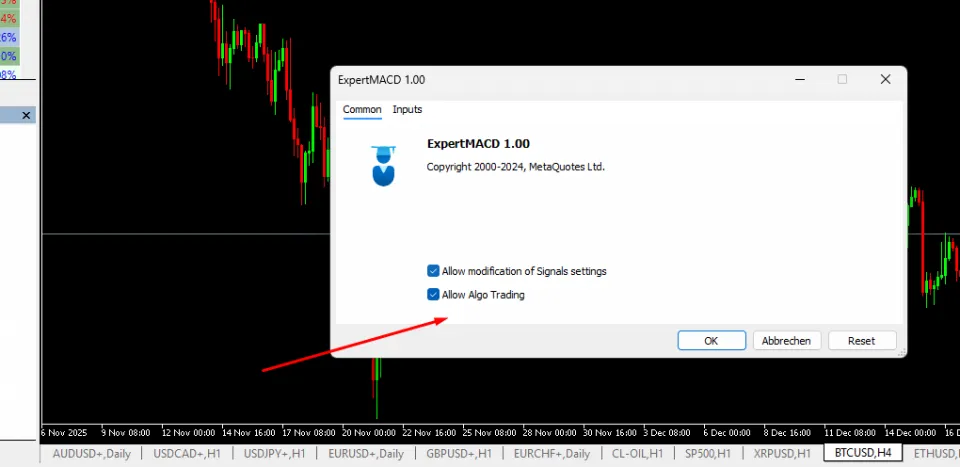Click the ExpertMACD 1.00 bold heading
Screen dimensions: 960x467
[478, 144]
